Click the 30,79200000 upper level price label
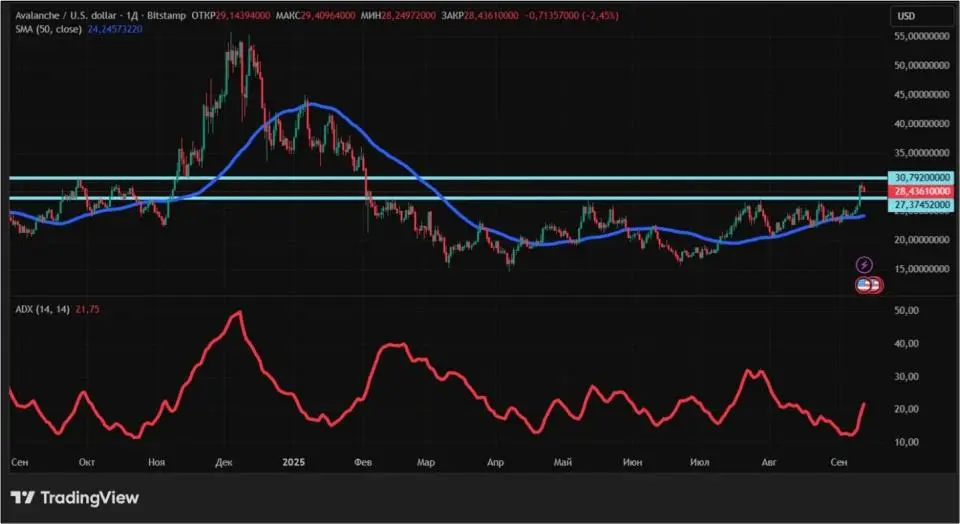 pos(923,177)
